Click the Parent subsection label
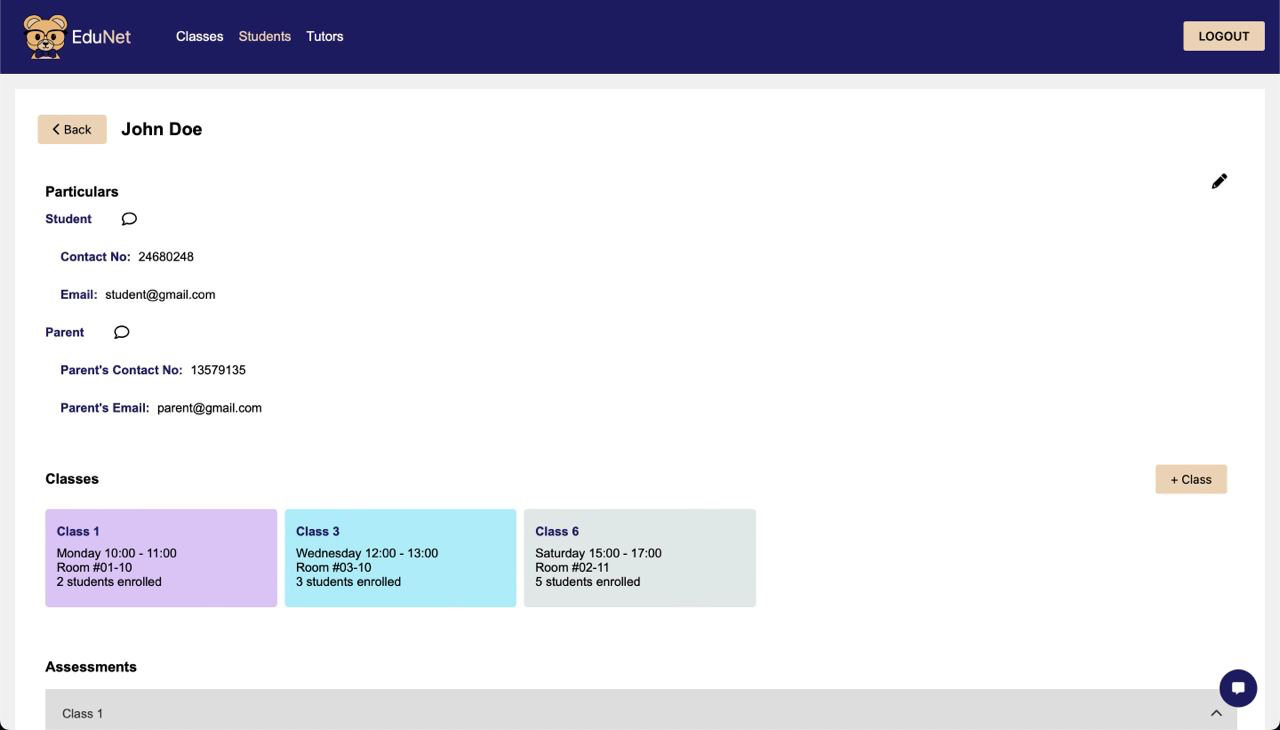 (65, 332)
